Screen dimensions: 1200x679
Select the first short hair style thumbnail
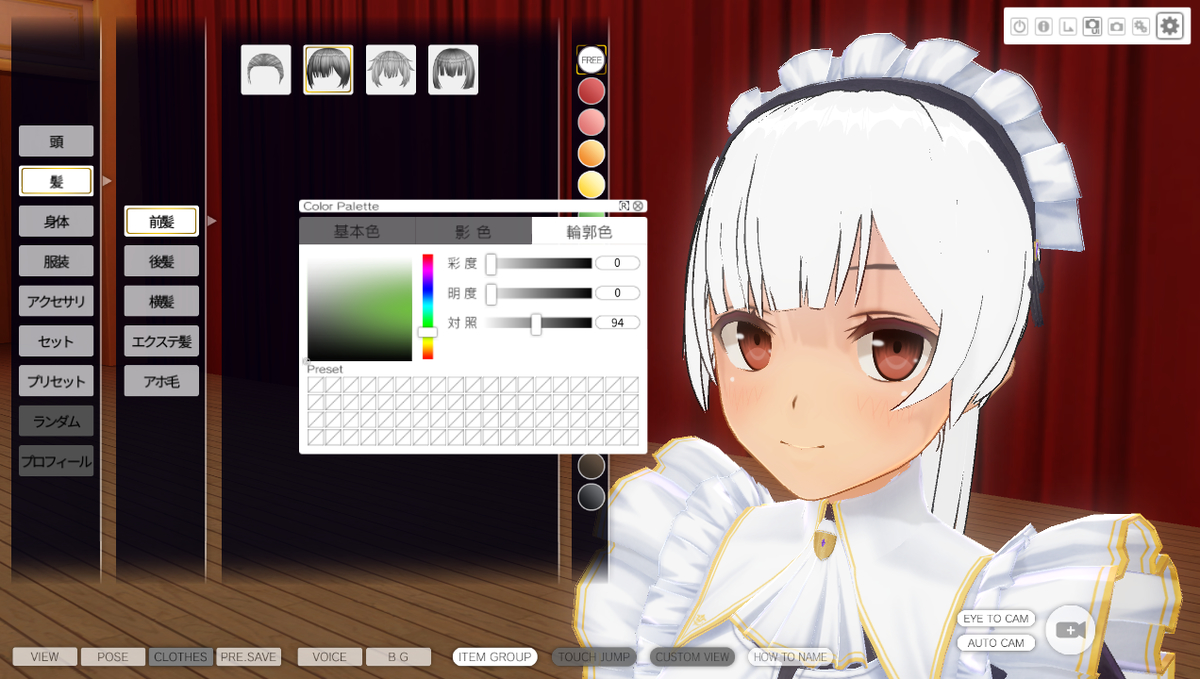point(266,70)
